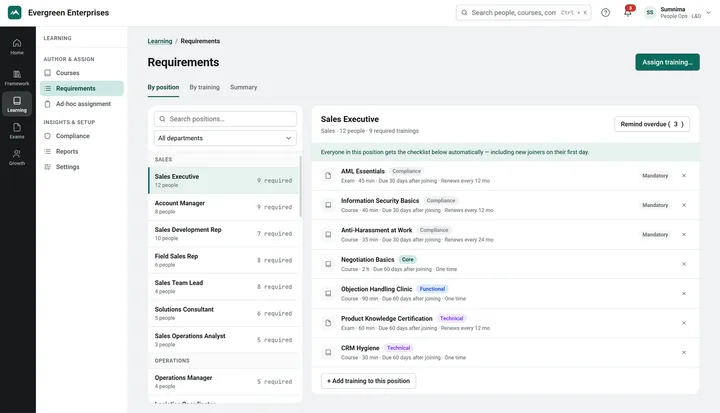Click the positions list scrollbar
This screenshot has width=720, height=413.
click(301, 186)
